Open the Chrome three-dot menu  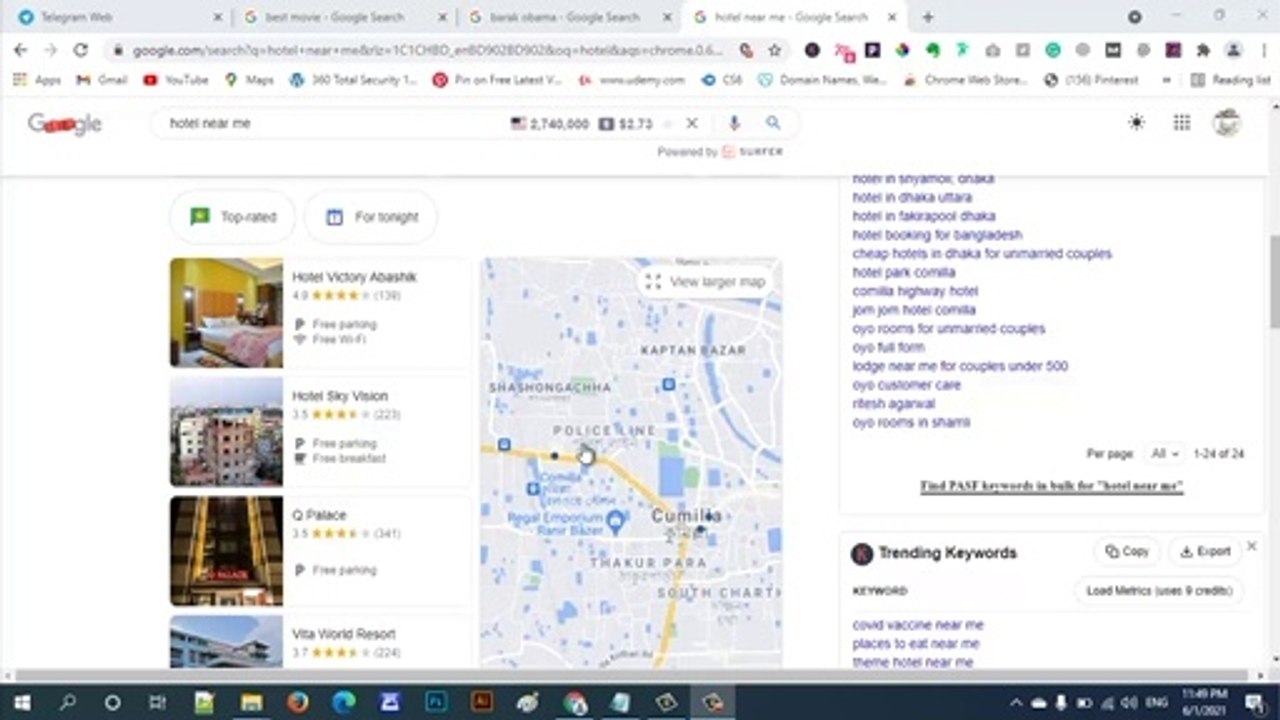point(1263,50)
